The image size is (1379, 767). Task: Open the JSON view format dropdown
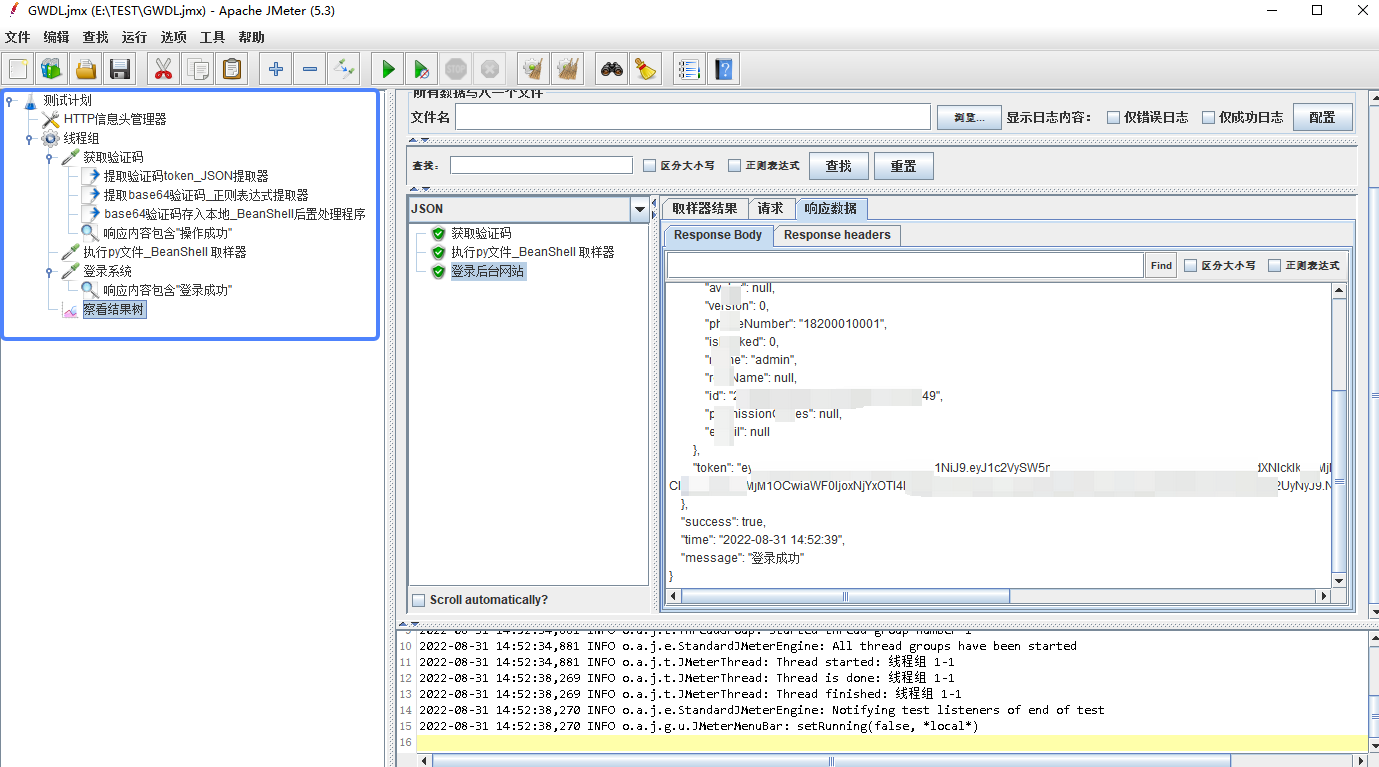pos(641,208)
